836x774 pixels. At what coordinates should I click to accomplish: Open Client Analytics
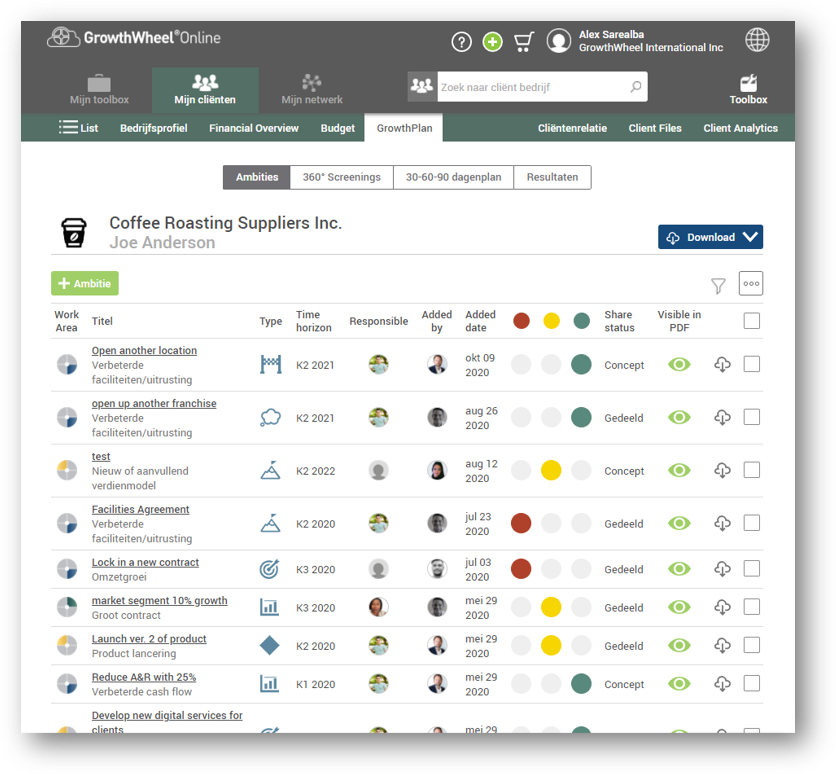click(740, 128)
